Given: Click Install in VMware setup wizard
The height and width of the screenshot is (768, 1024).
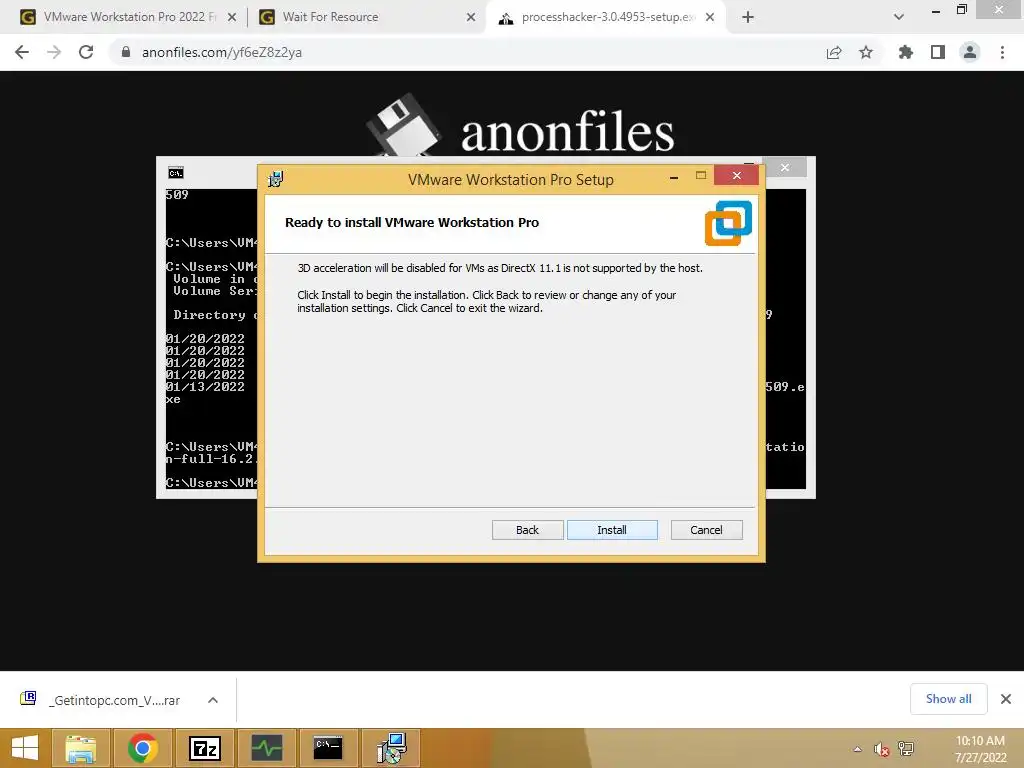Looking at the screenshot, I should coord(612,530).
